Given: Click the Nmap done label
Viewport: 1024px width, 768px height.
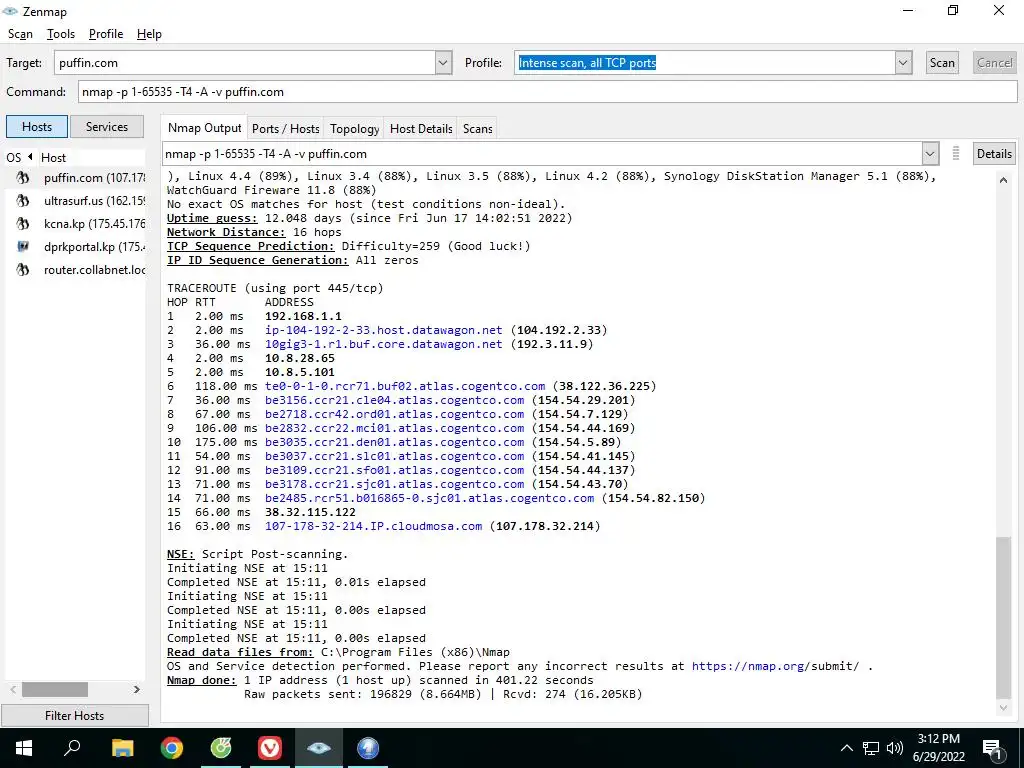Looking at the screenshot, I should coord(202,680).
